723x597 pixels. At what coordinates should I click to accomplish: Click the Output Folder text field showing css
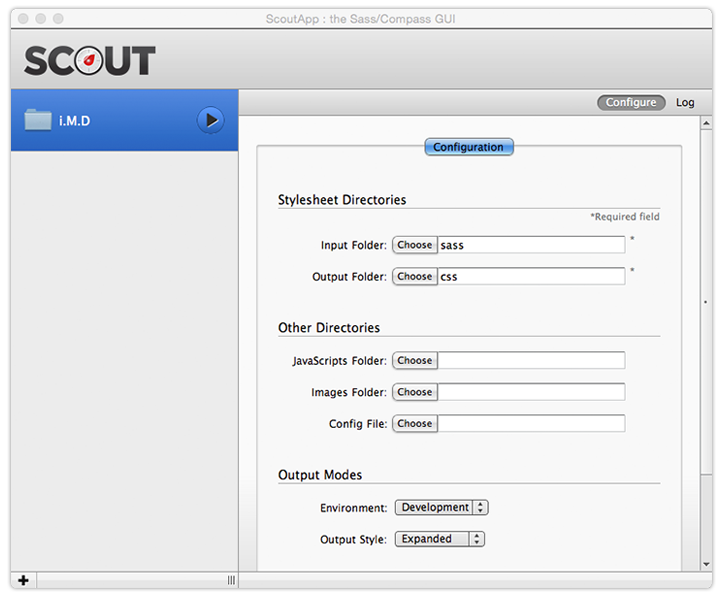(x=531, y=276)
